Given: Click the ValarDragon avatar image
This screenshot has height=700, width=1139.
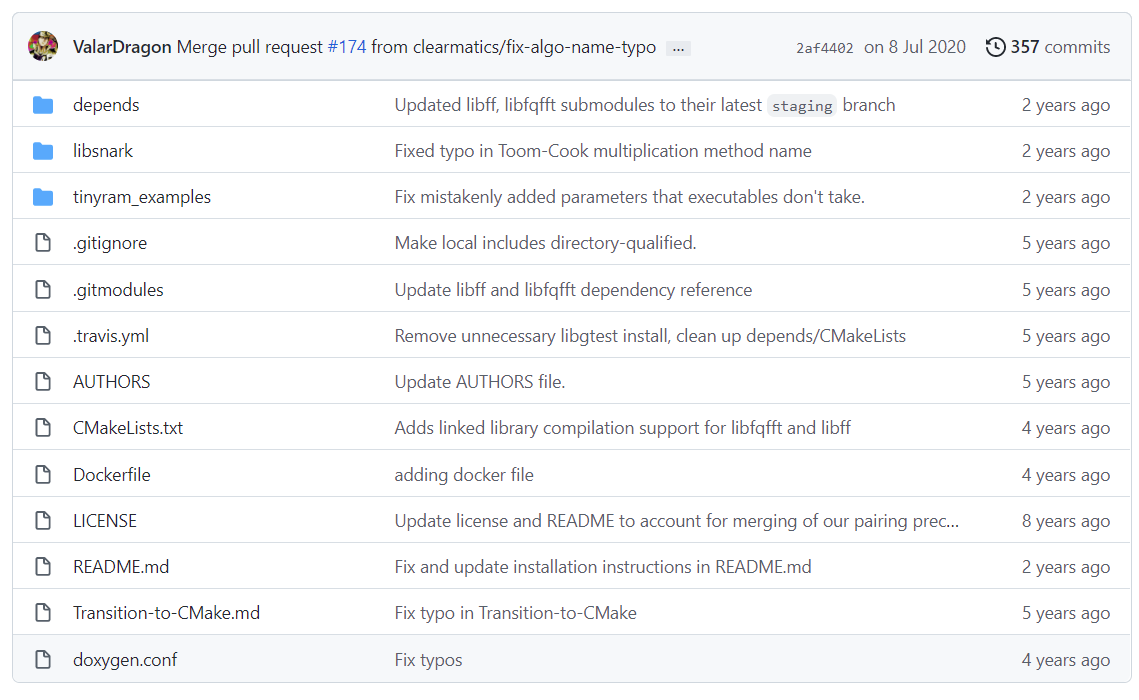Looking at the screenshot, I should point(43,46).
